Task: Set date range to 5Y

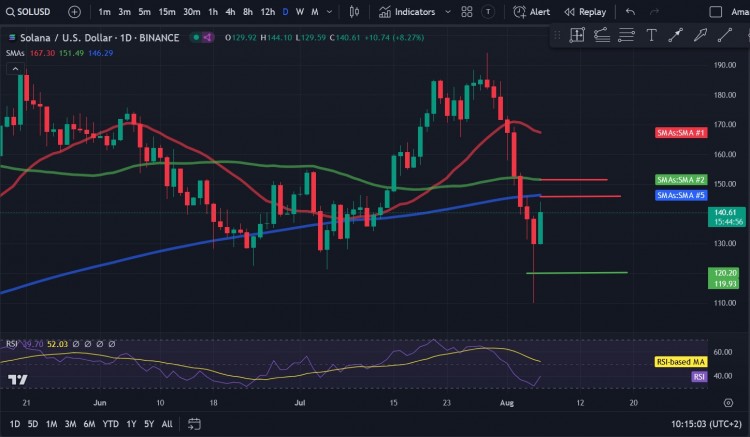Action: (149, 424)
